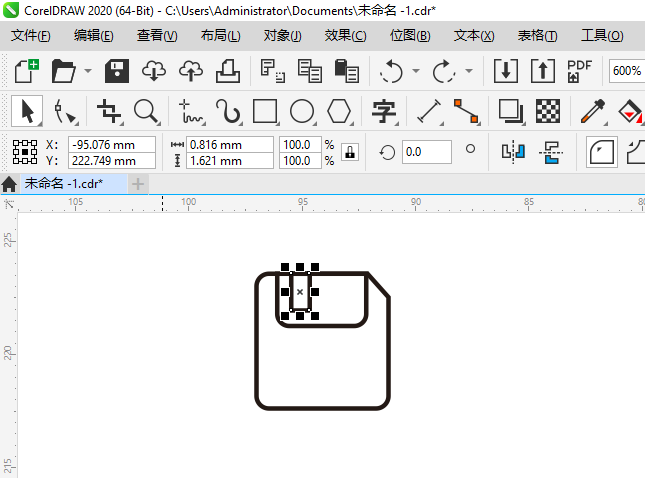Select the Polygon tool
Viewport: 645px width, 478px height.
339,111
